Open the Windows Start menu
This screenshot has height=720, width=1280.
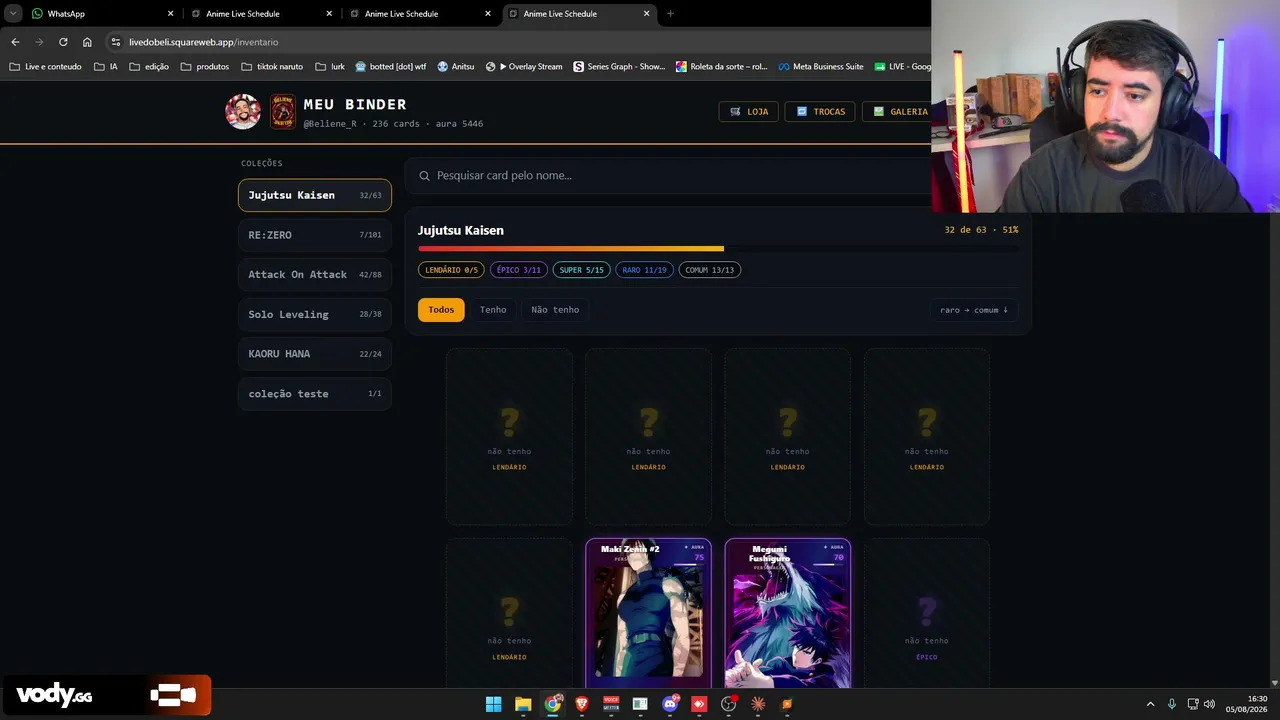coord(493,704)
